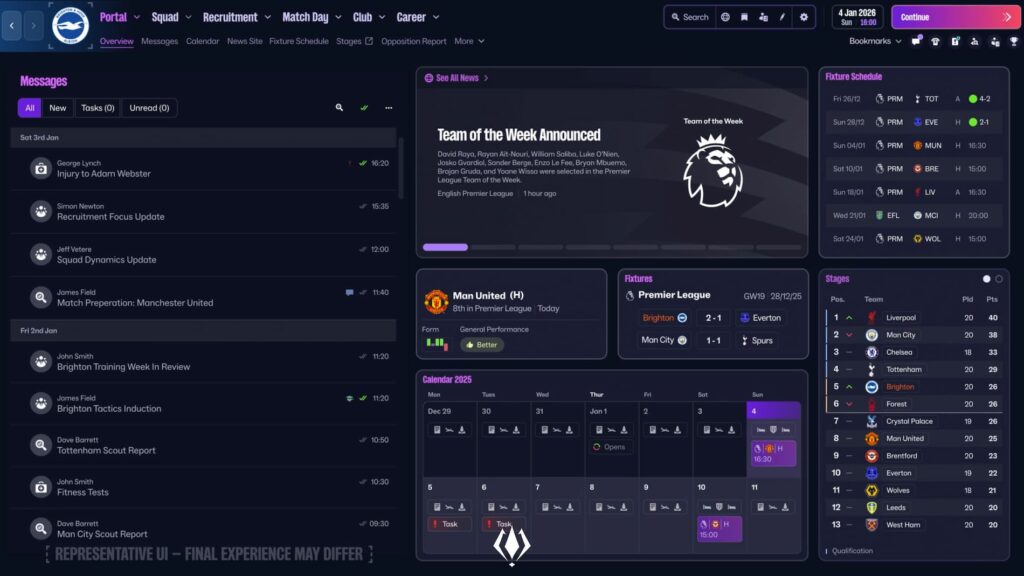Click the Brighton club badge
Viewport: 1024px width, 576px height.
pyautogui.click(x=70, y=25)
